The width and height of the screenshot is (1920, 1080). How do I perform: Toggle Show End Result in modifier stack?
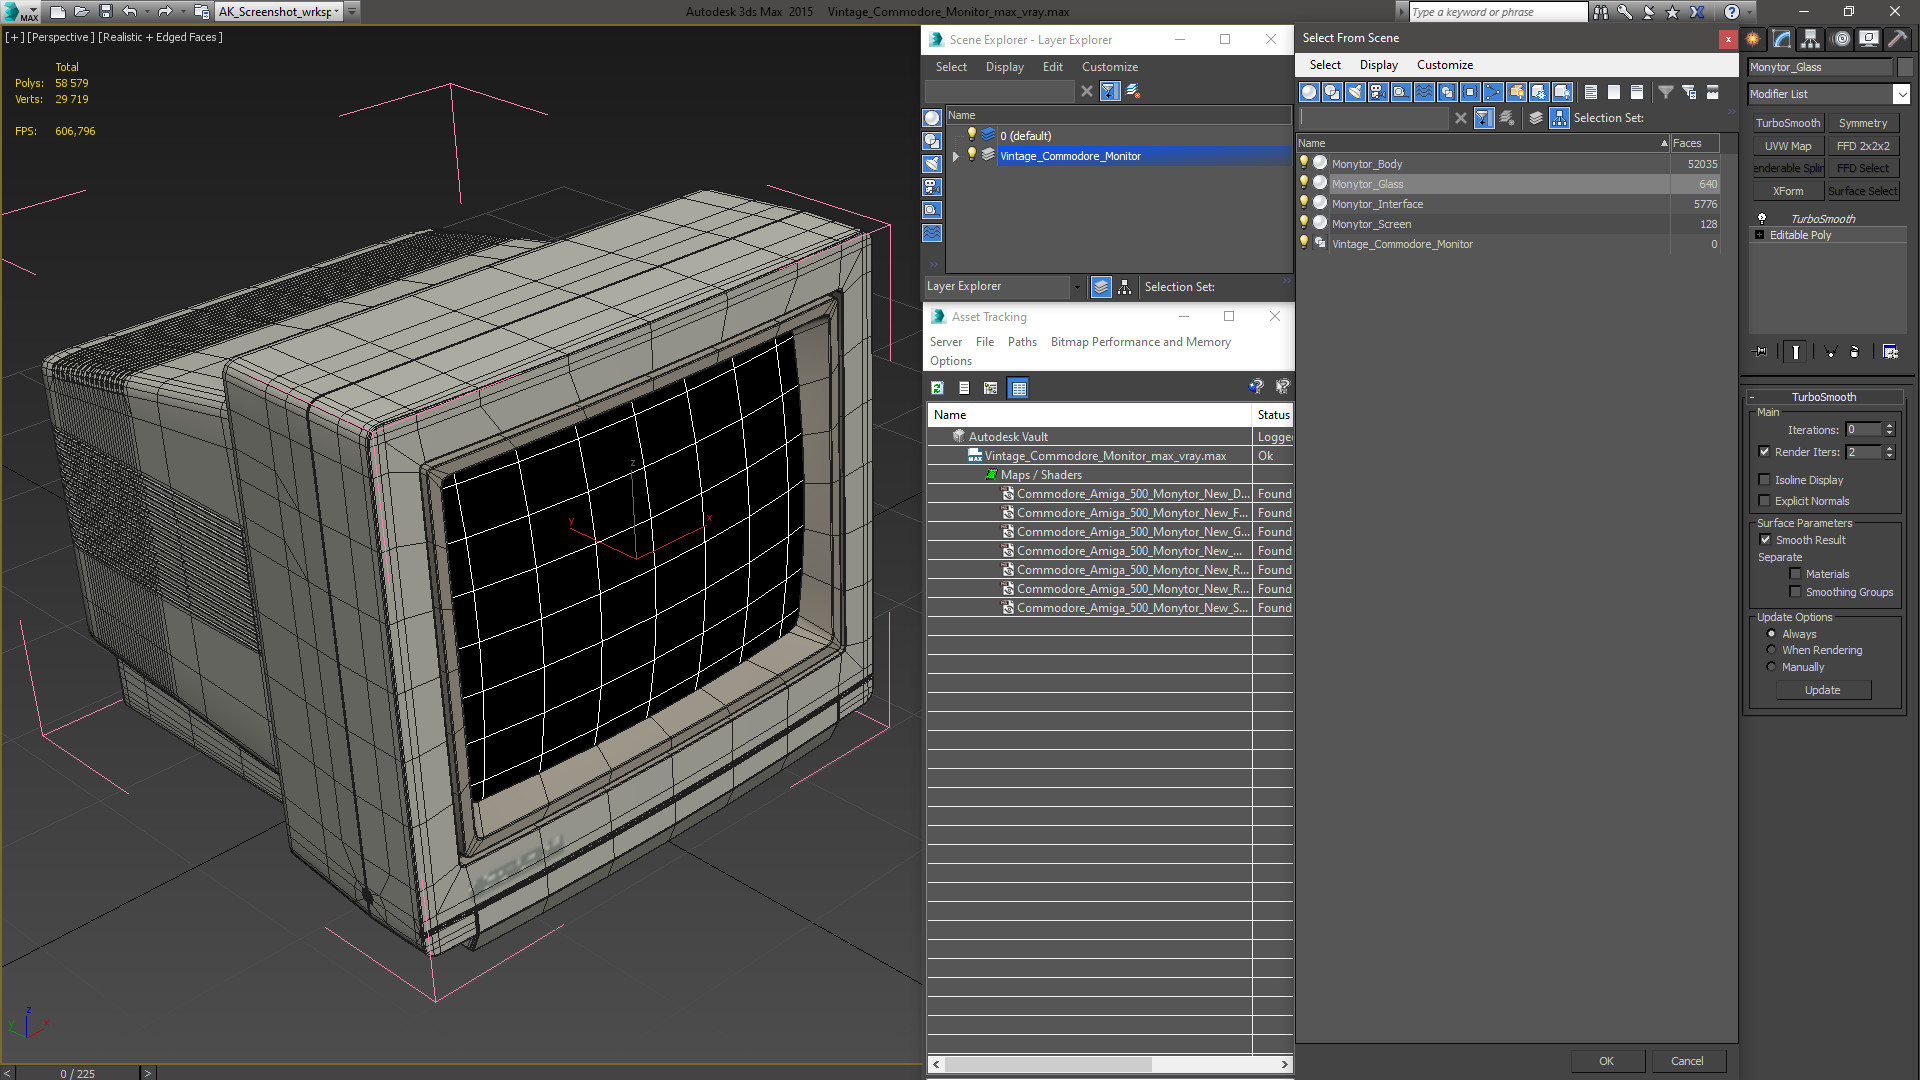1796,352
